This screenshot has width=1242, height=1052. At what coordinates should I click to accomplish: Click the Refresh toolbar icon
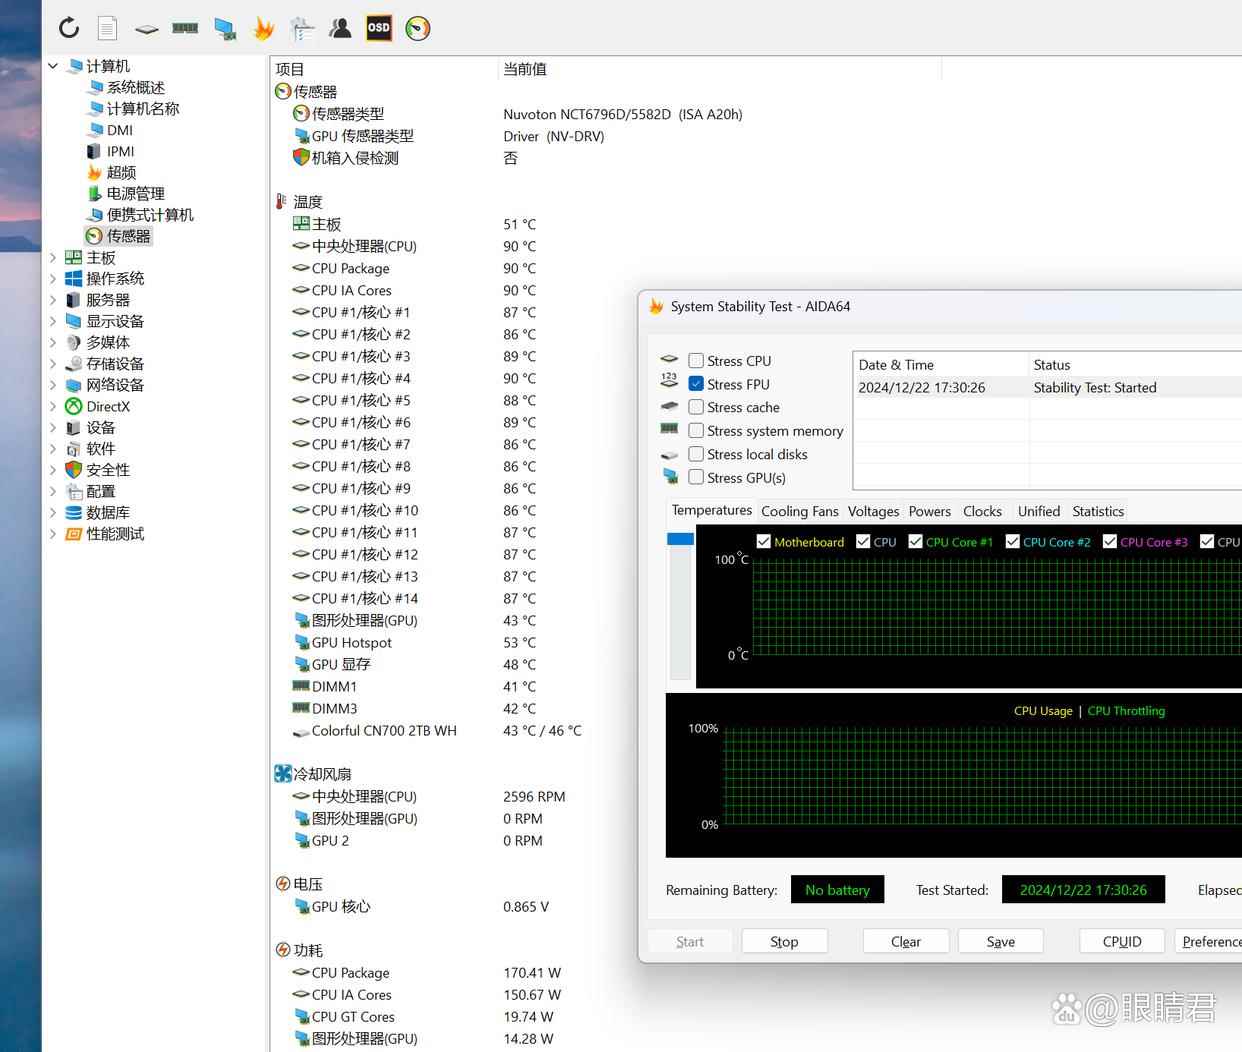coord(69,28)
